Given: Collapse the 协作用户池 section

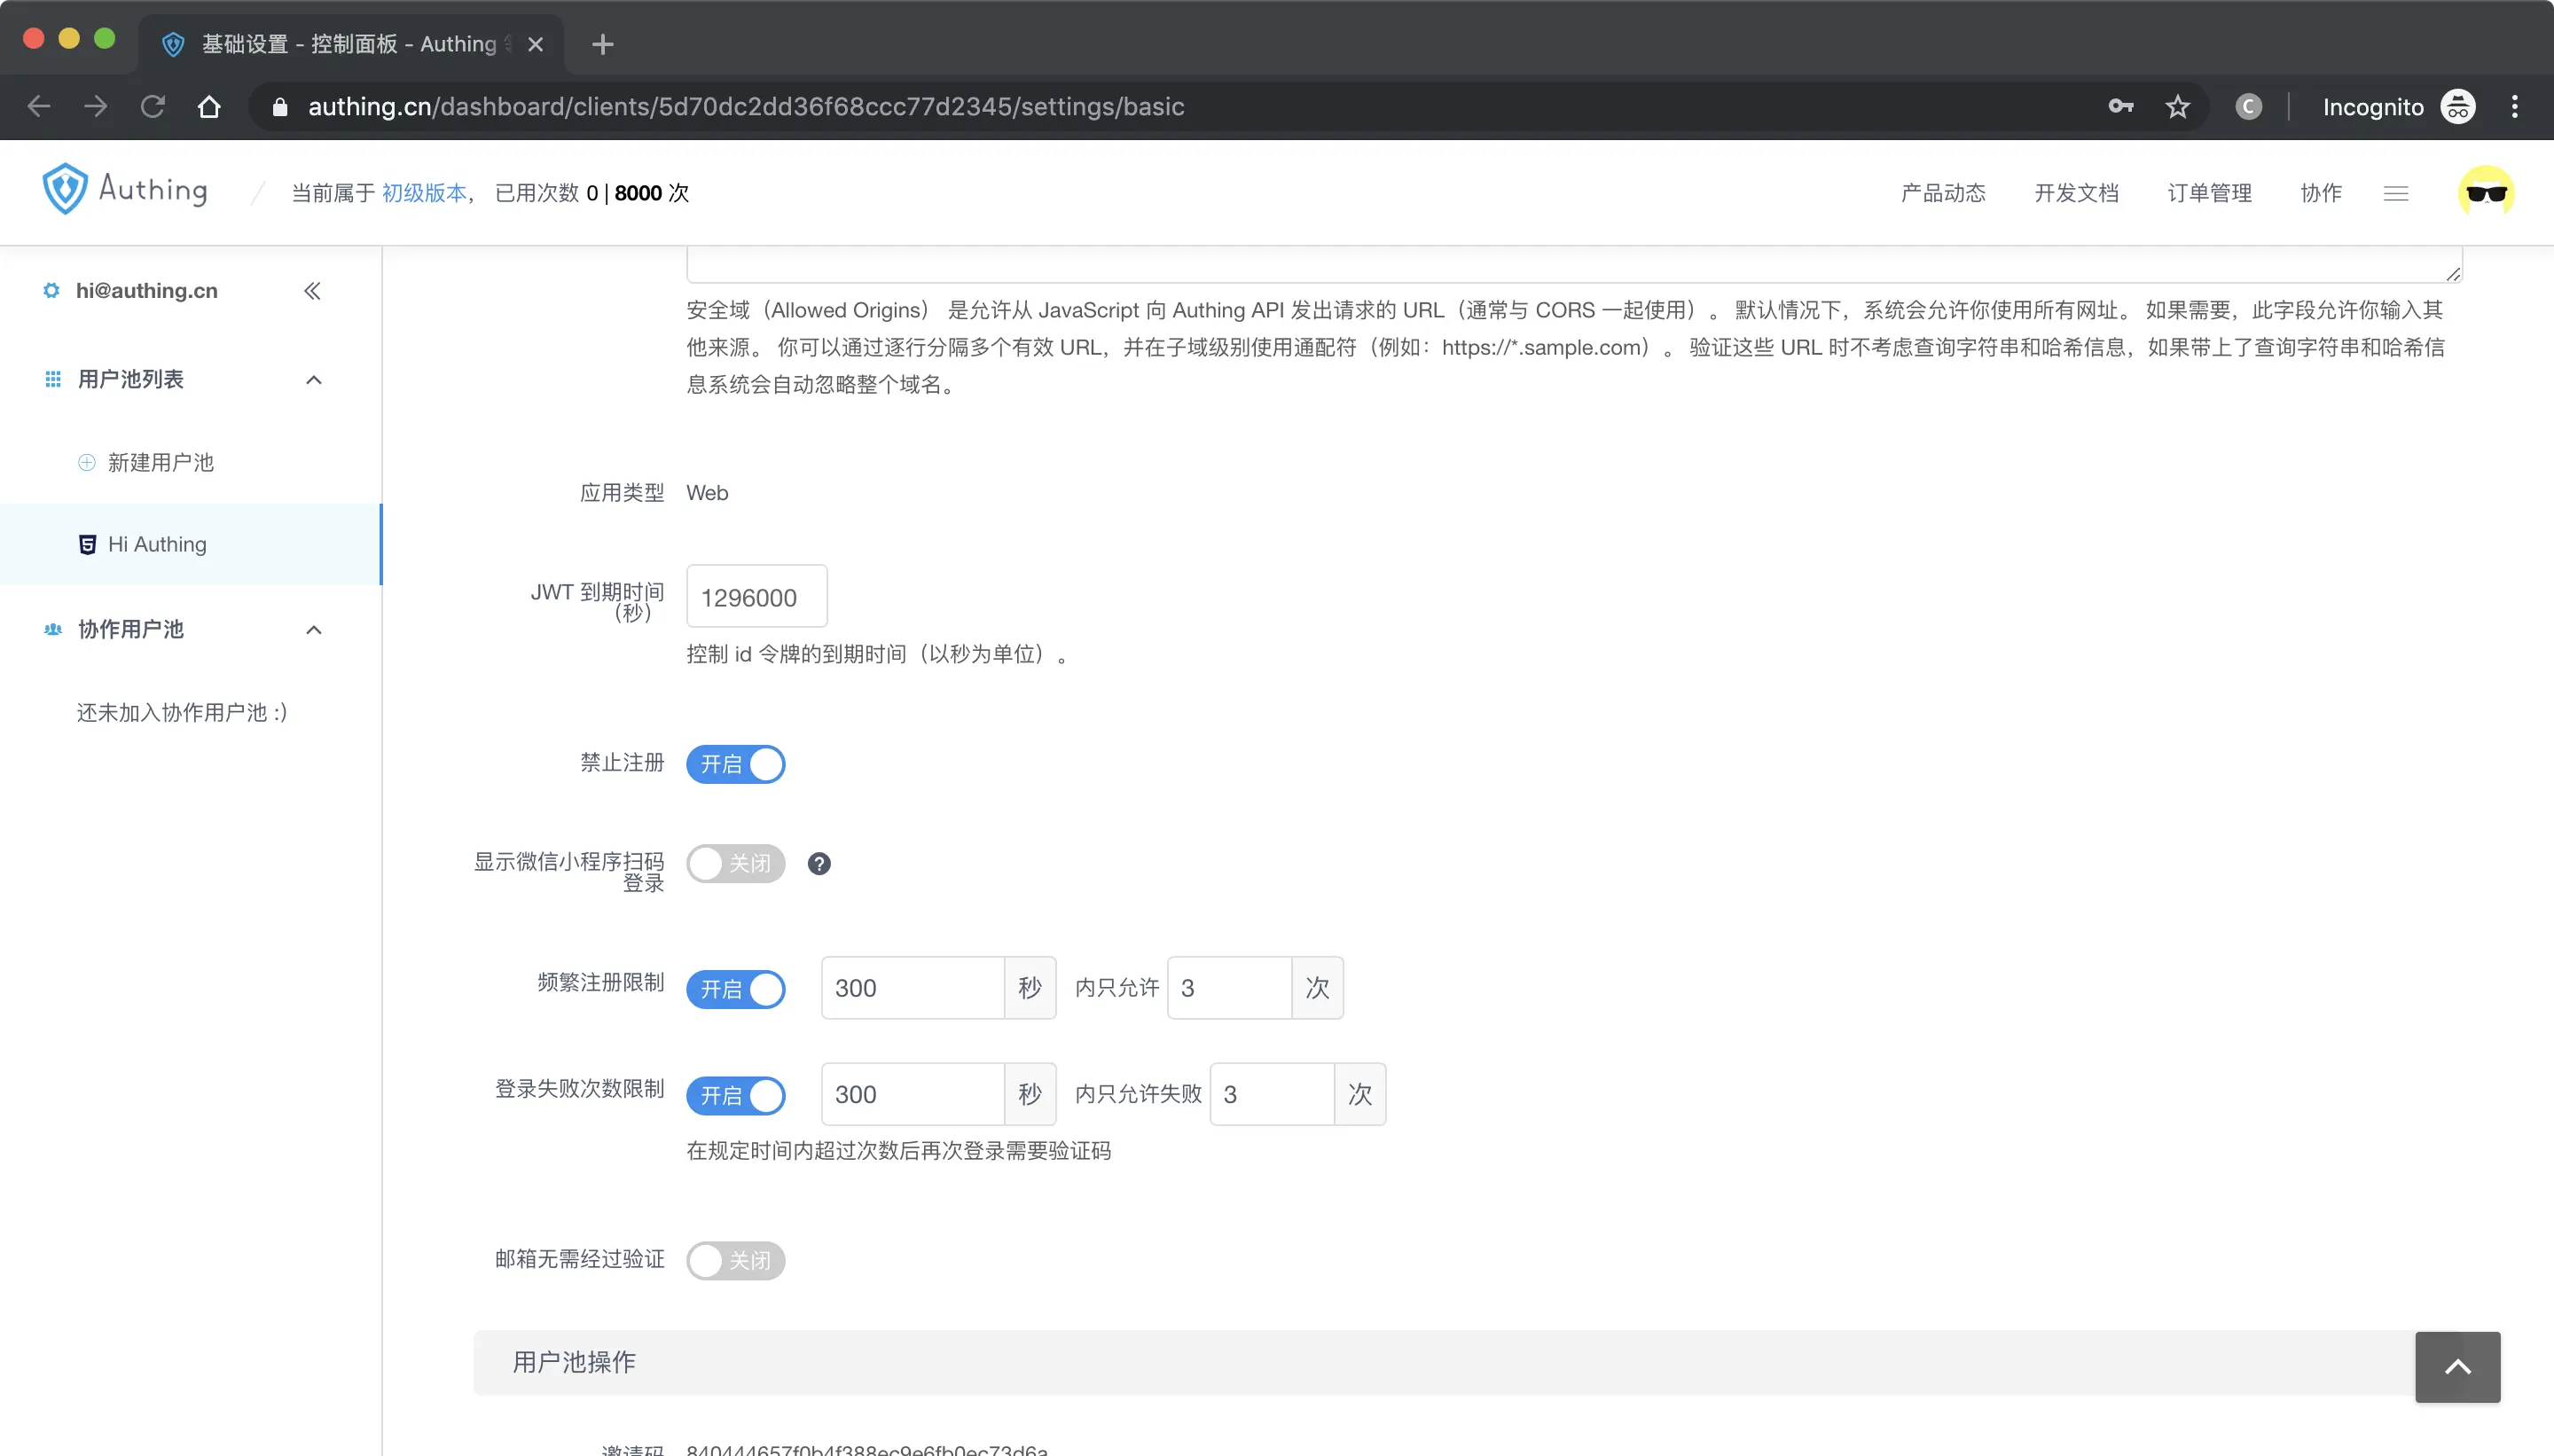Looking at the screenshot, I should [313, 630].
